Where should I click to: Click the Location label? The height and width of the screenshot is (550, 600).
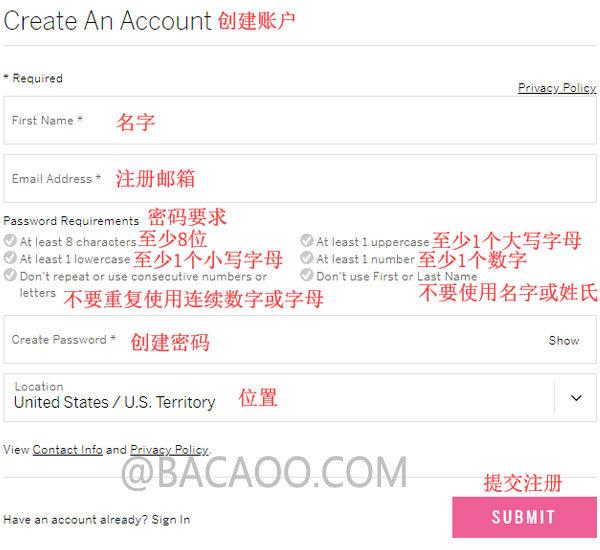coord(39,387)
